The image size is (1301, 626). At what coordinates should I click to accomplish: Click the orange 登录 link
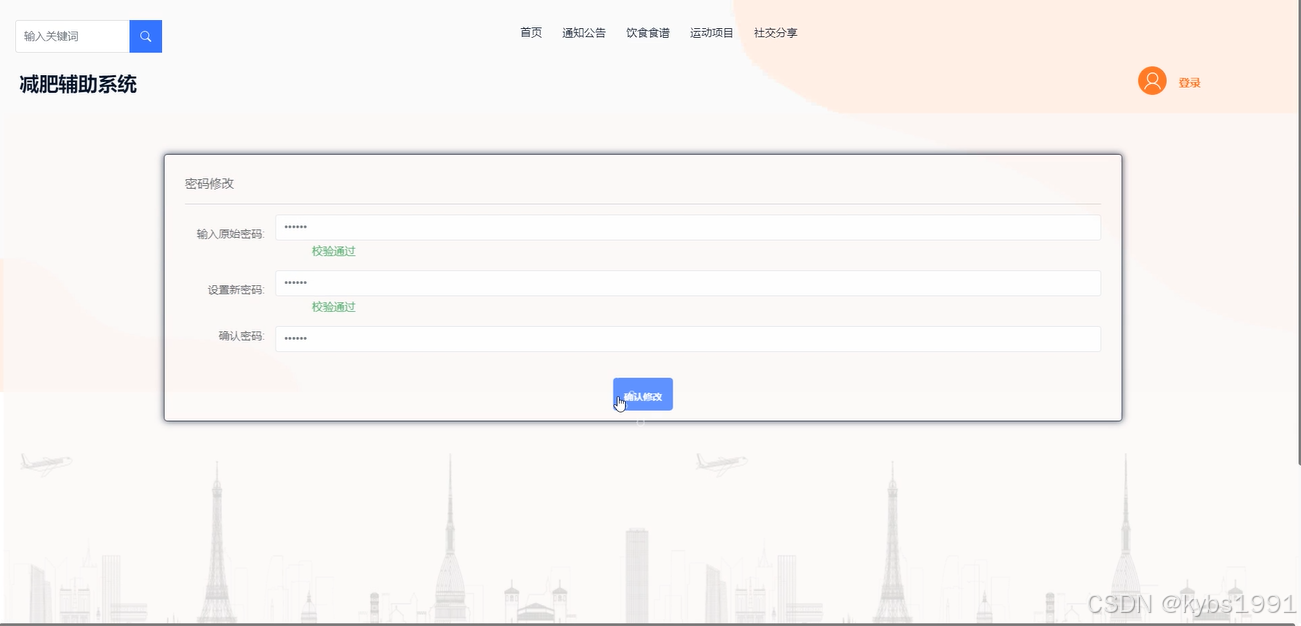[1189, 83]
